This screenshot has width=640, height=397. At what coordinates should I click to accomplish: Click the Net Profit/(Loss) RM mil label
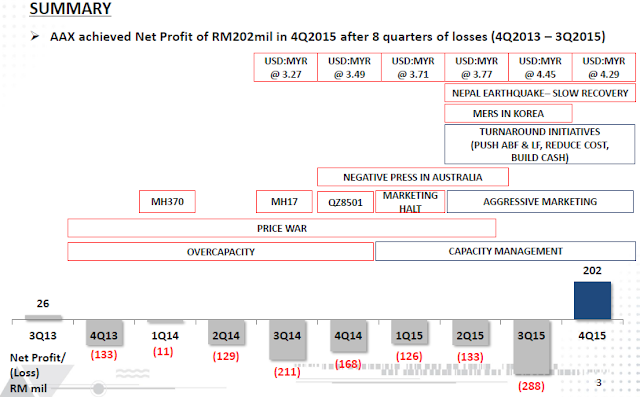pyautogui.click(x=38, y=373)
